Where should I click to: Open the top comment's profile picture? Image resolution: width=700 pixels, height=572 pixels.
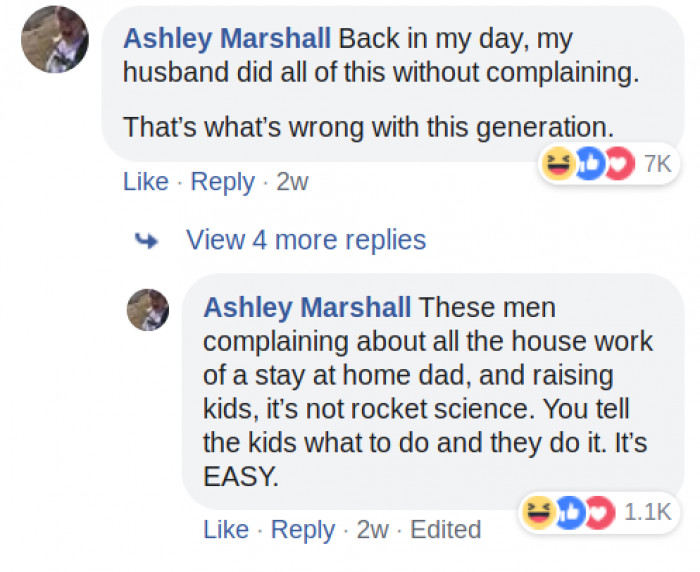[x=55, y=39]
